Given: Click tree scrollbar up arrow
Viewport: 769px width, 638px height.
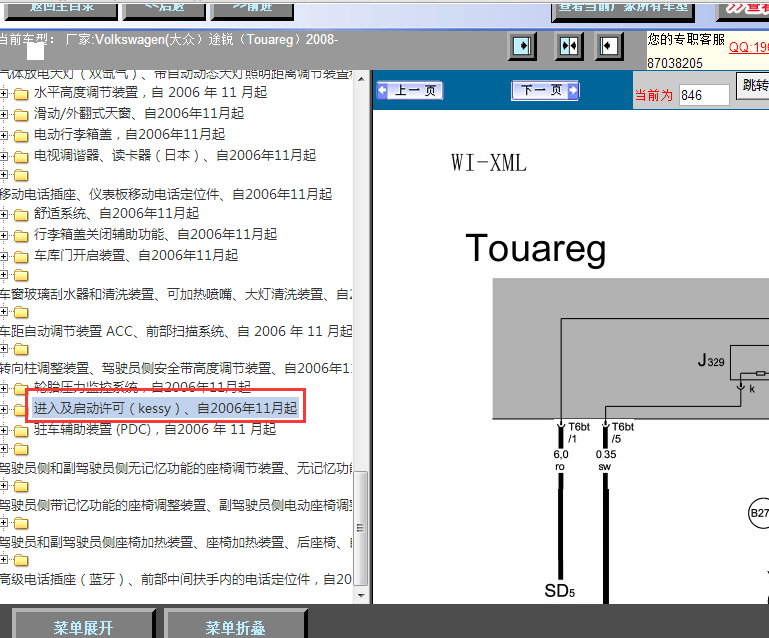Looking at the screenshot, I should pyautogui.click(x=361, y=78).
